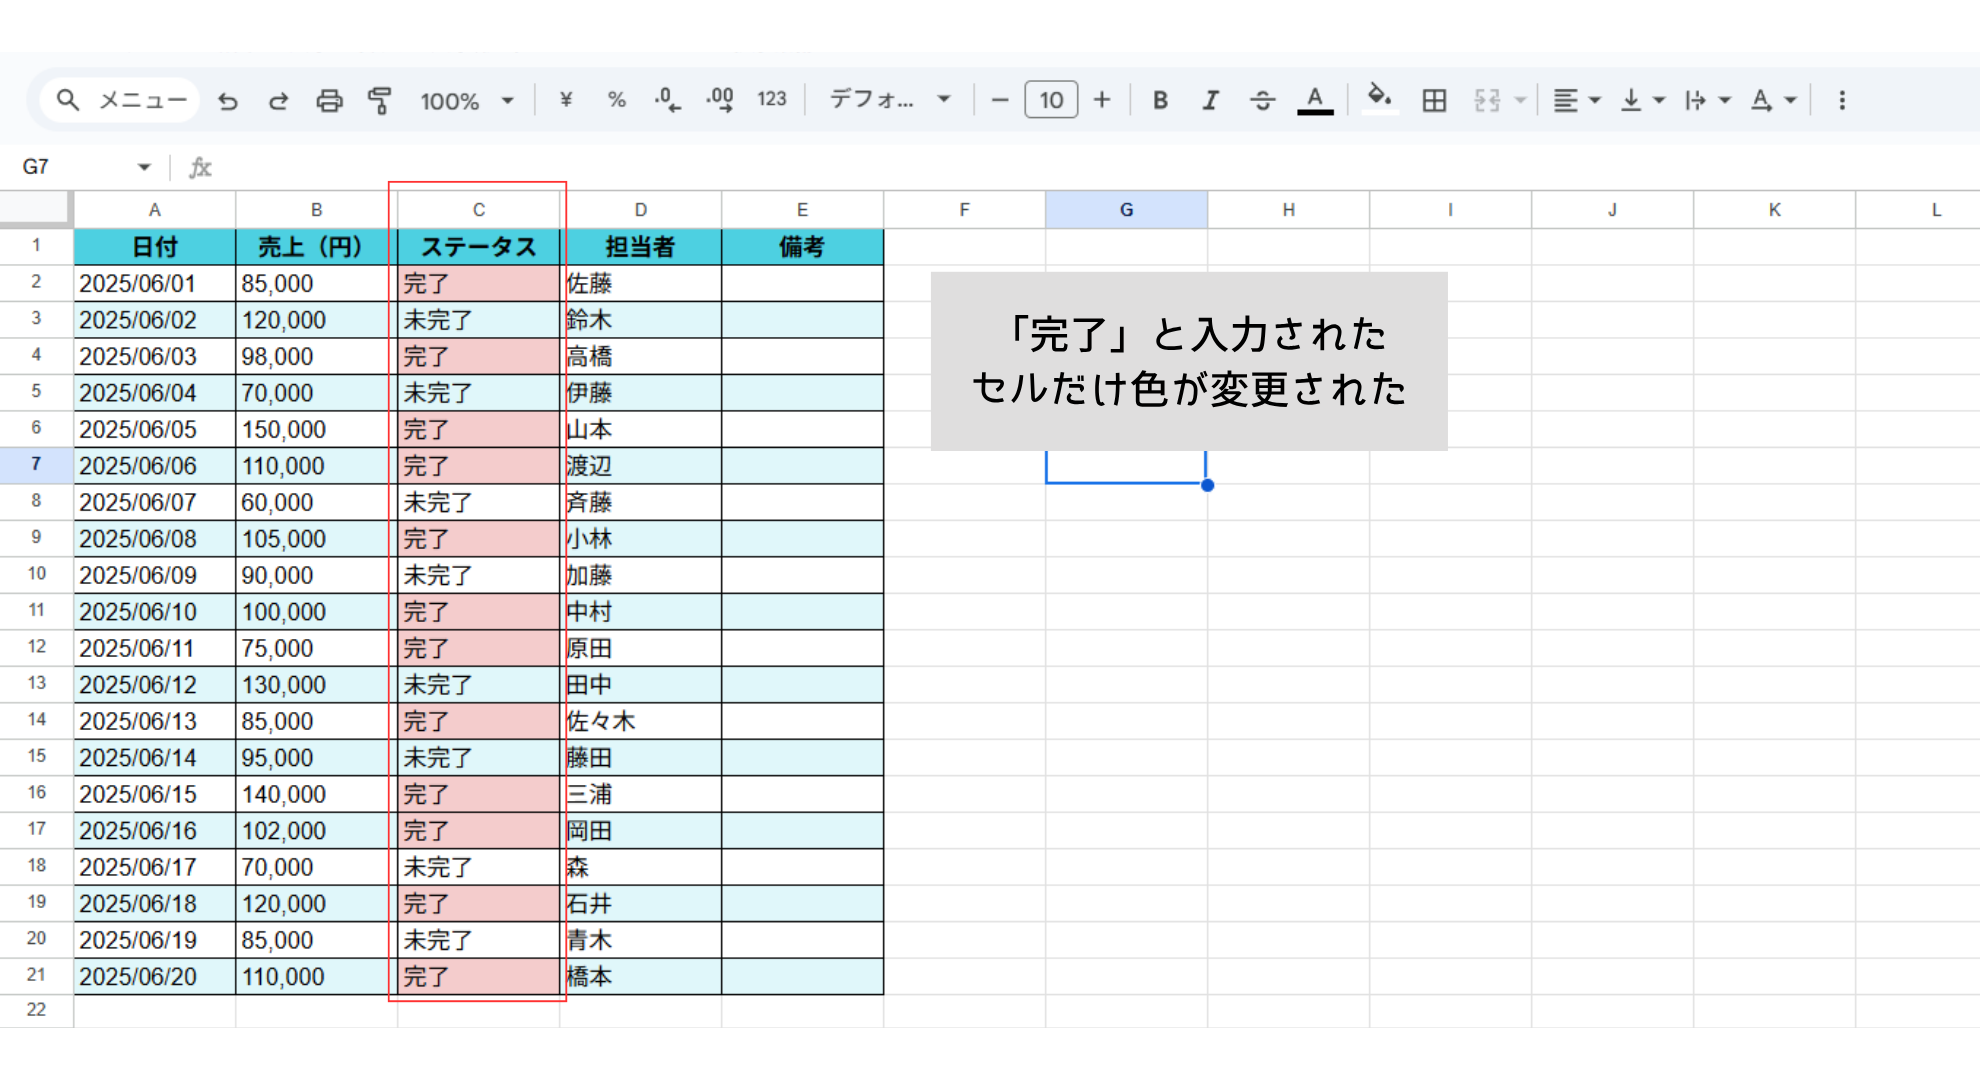Click the selected cell's blue fill handle
The image size is (1980, 1080).
[1208, 485]
